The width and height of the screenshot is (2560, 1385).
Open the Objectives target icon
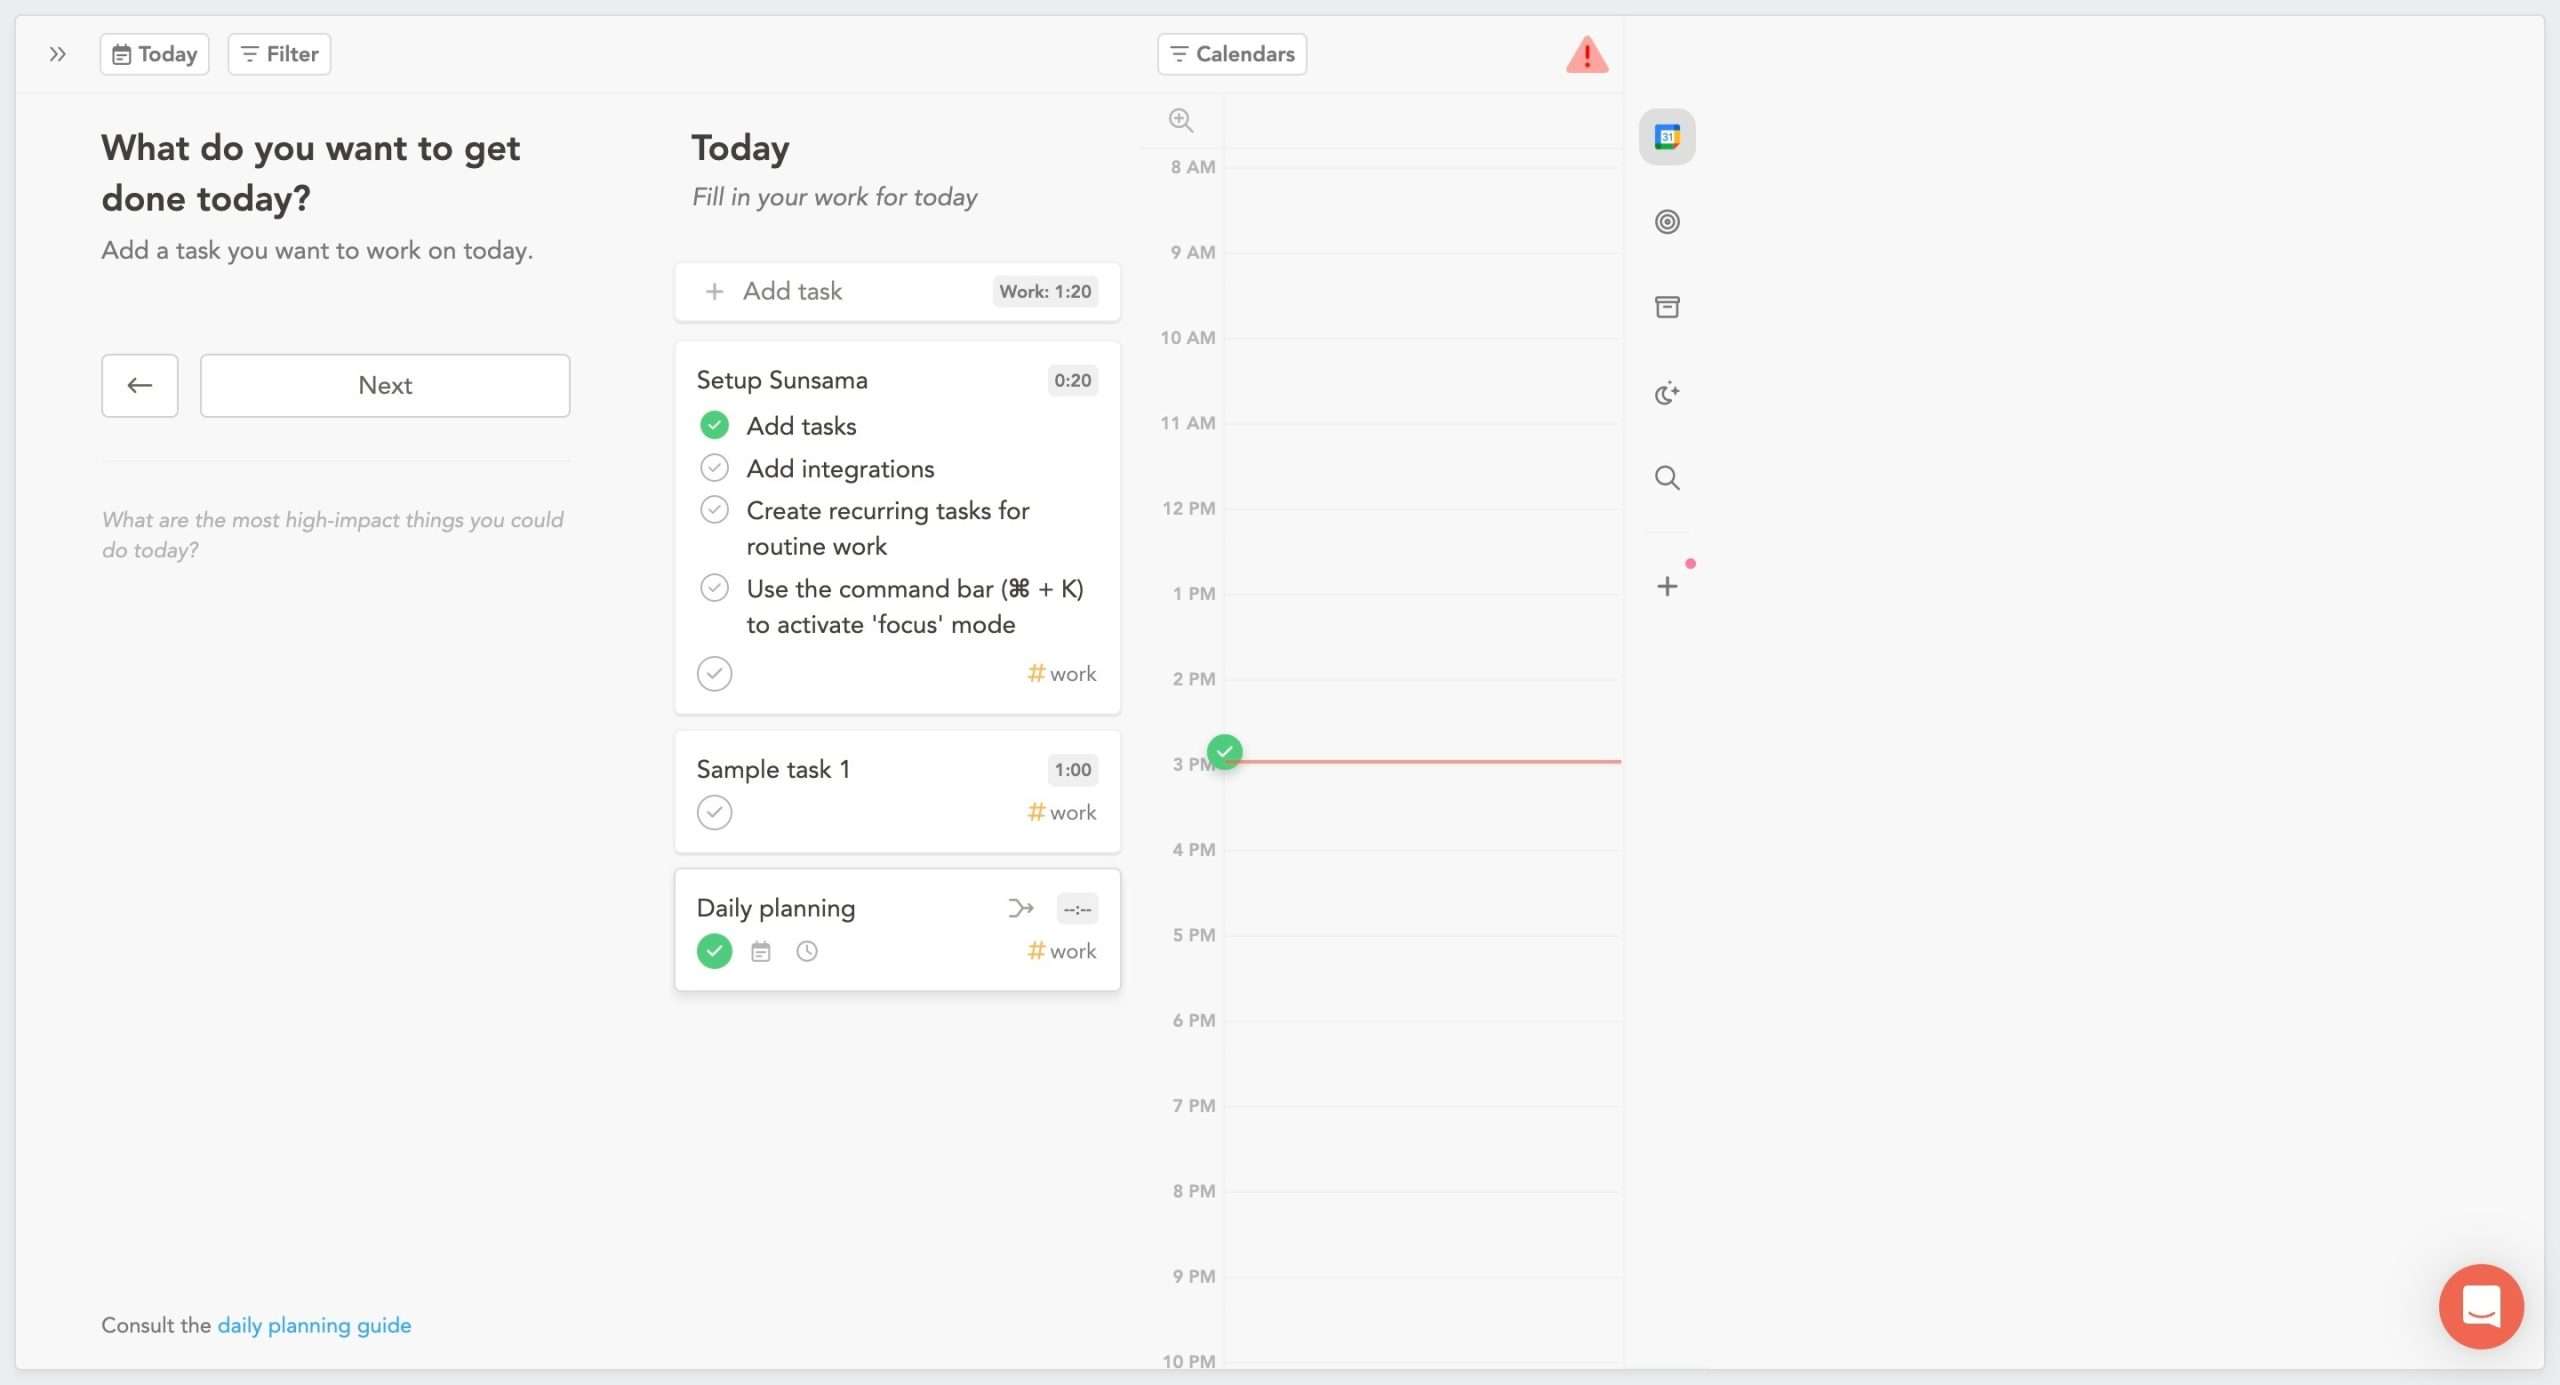[x=1666, y=221]
